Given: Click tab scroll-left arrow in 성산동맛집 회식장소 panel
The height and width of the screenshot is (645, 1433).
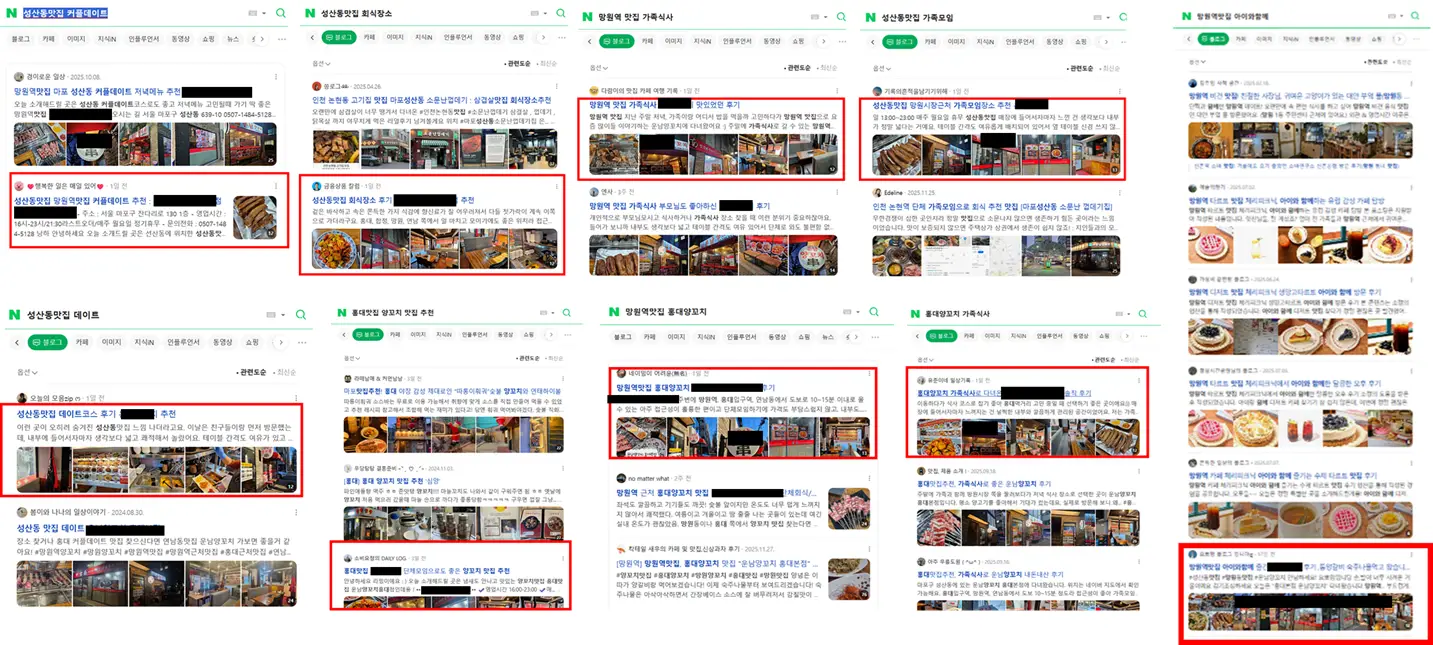Looking at the screenshot, I should click(311, 37).
